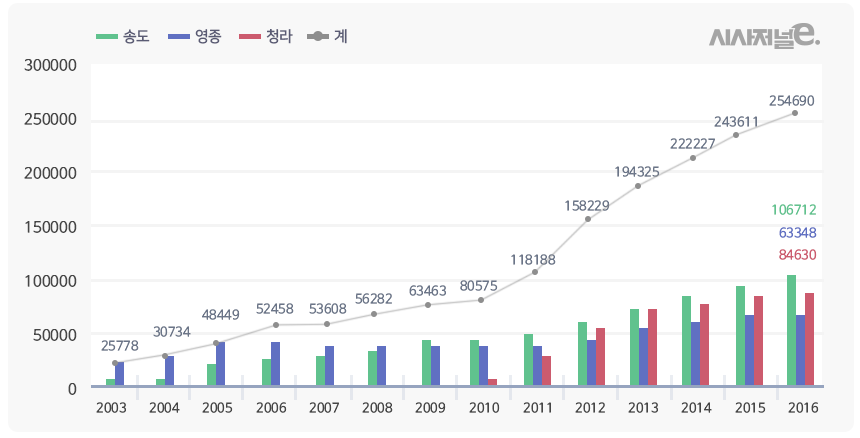
Task: Select the green 송도 bar for 2012
Action: click(582, 354)
